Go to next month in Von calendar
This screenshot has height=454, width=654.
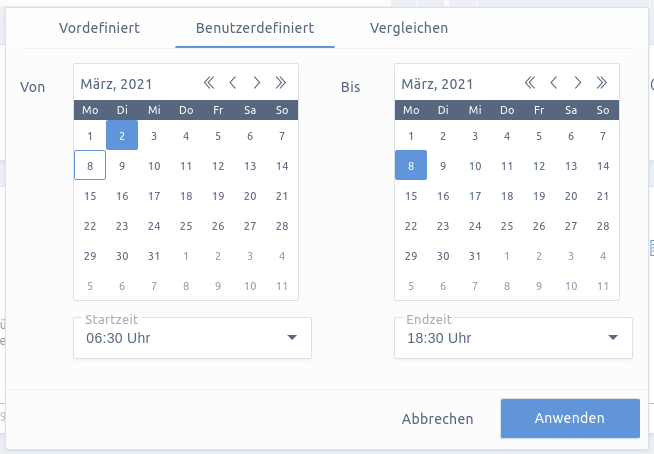pos(257,83)
